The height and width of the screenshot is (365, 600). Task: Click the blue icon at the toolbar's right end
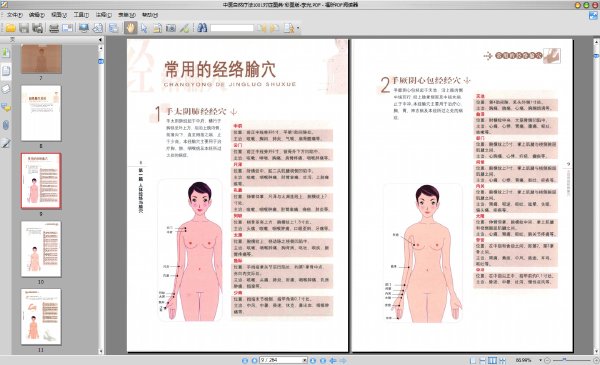click(593, 16)
